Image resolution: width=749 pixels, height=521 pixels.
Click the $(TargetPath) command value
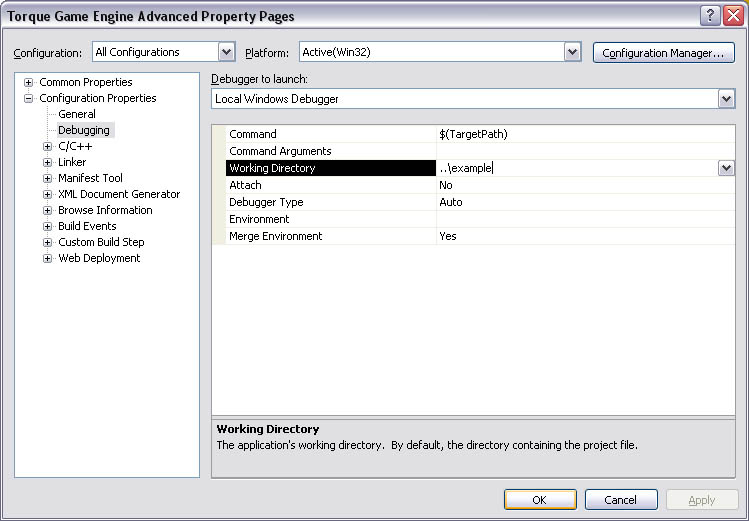click(473, 134)
